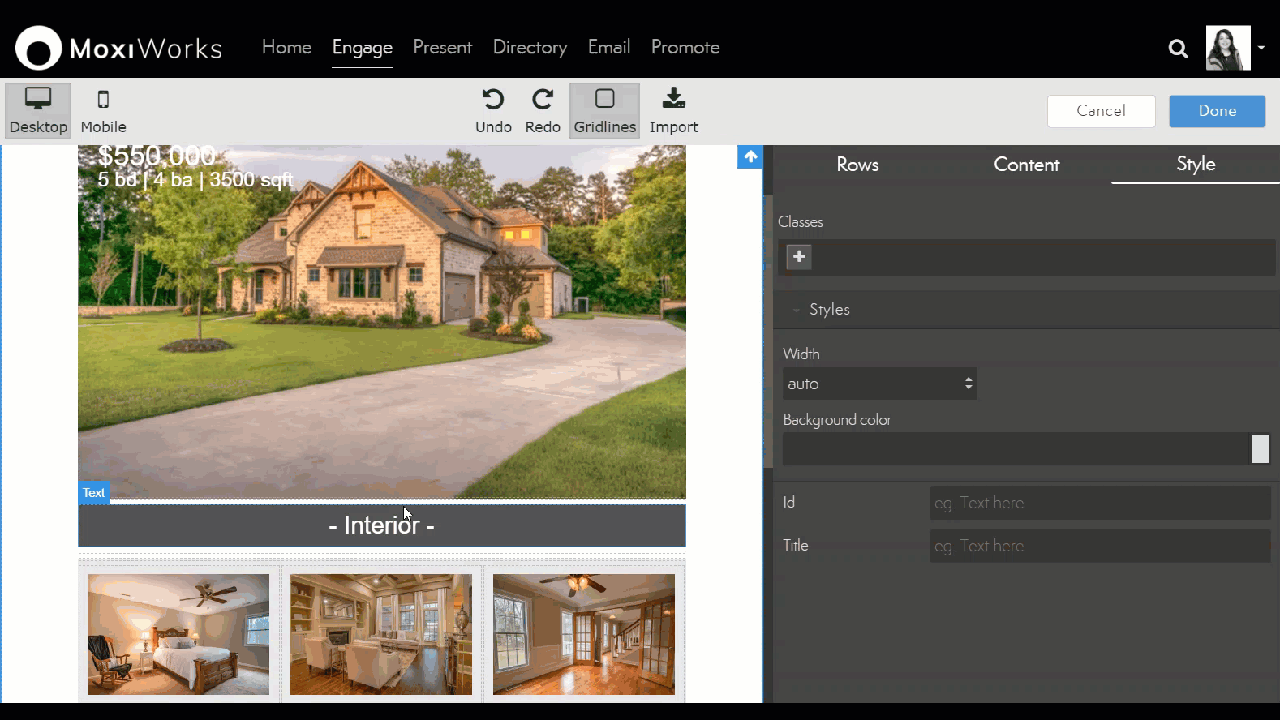Switch to the Rows tab
This screenshot has height=720, width=1280.
tap(857, 165)
